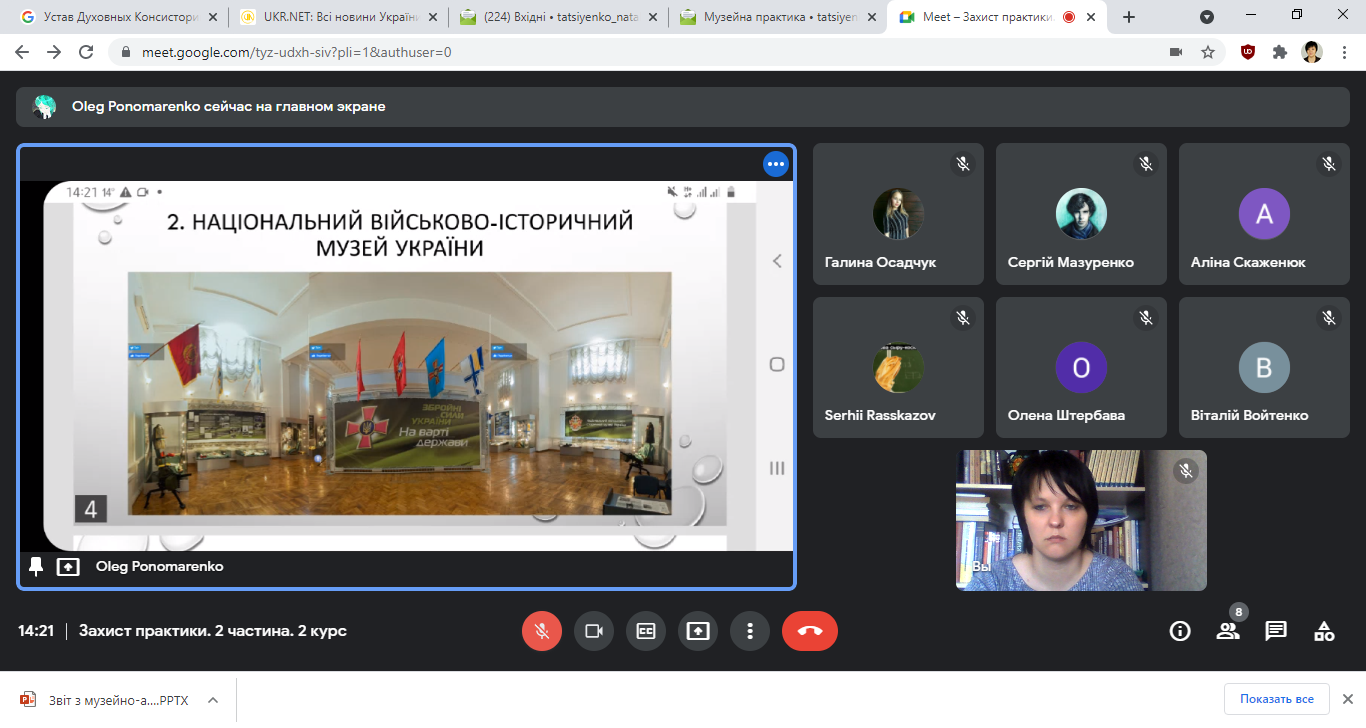Click muted mic icon on Віталій Войтенко tile
This screenshot has height=728, width=1366.
click(x=1329, y=318)
